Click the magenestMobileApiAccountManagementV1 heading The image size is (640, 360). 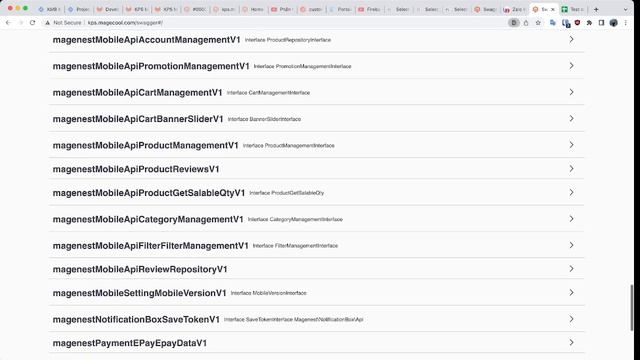click(147, 40)
